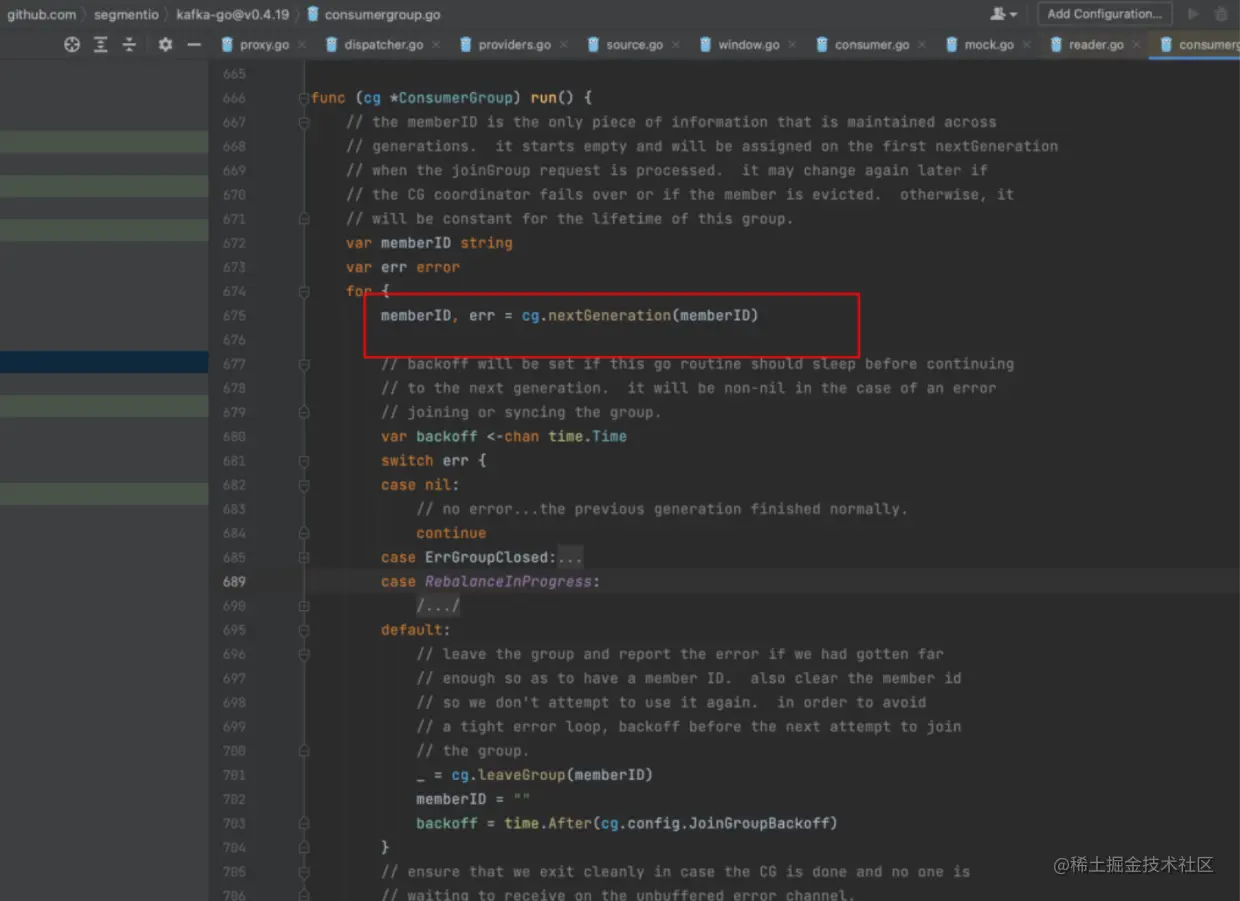Collapse the switch err block, line 681
This screenshot has height=901, width=1240.
click(304, 461)
